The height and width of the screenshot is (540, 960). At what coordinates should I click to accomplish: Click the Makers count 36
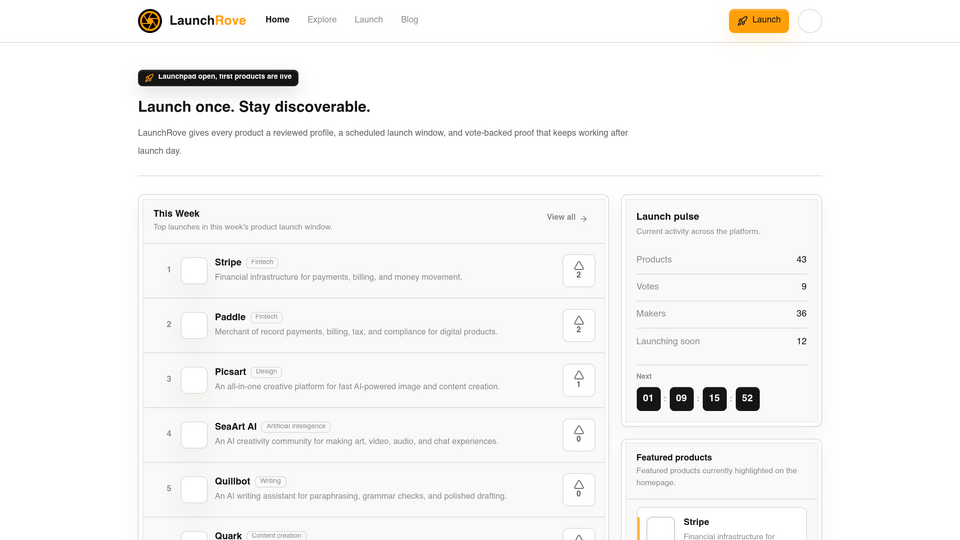[801, 313]
